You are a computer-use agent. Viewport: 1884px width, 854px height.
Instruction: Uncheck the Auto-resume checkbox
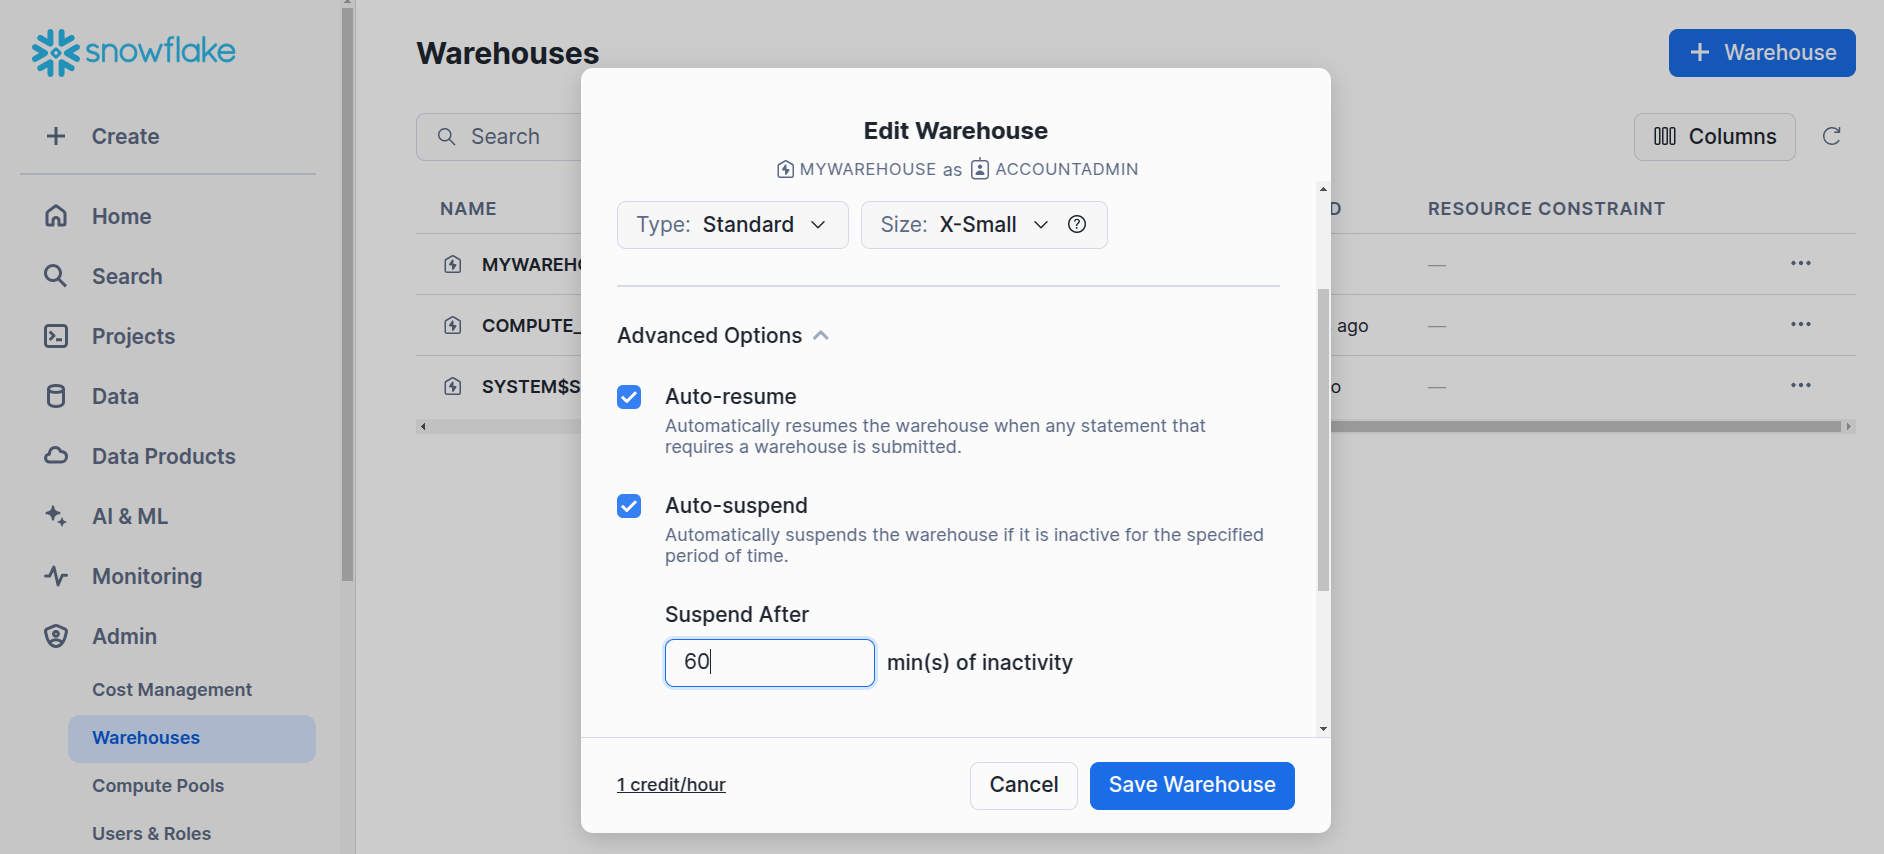click(629, 397)
